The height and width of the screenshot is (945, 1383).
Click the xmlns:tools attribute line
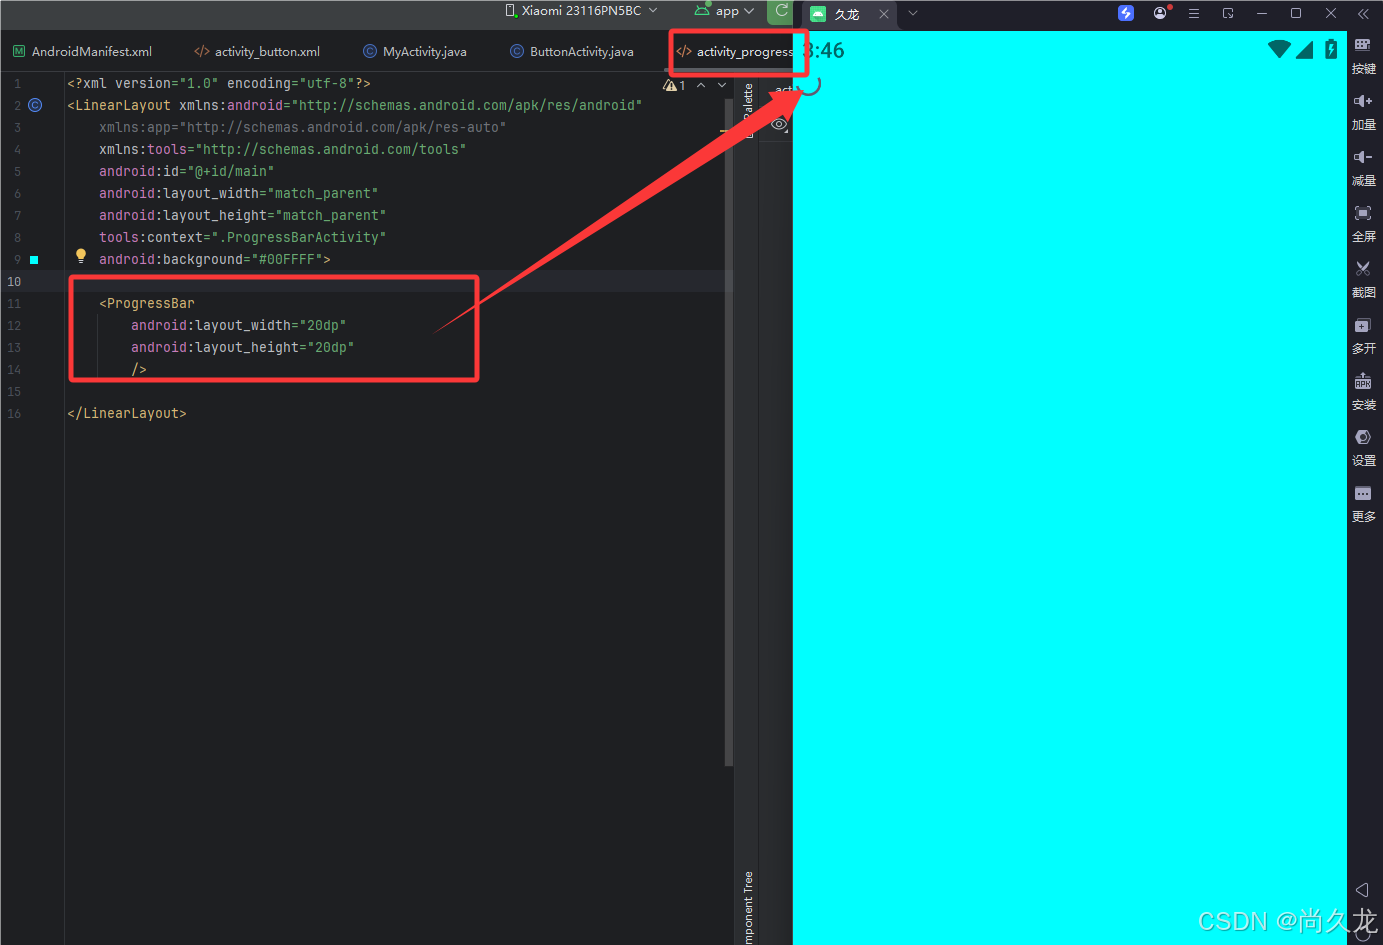tap(283, 149)
